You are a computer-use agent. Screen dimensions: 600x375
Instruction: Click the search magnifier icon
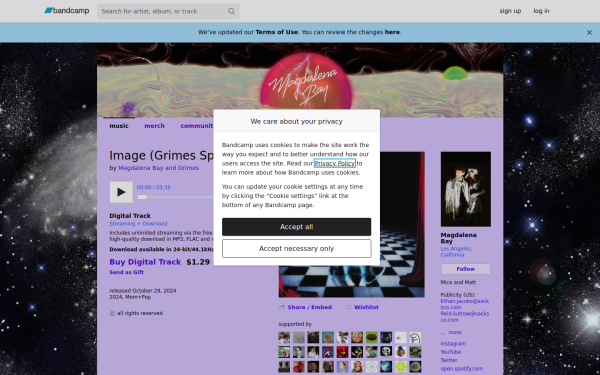click(x=231, y=11)
